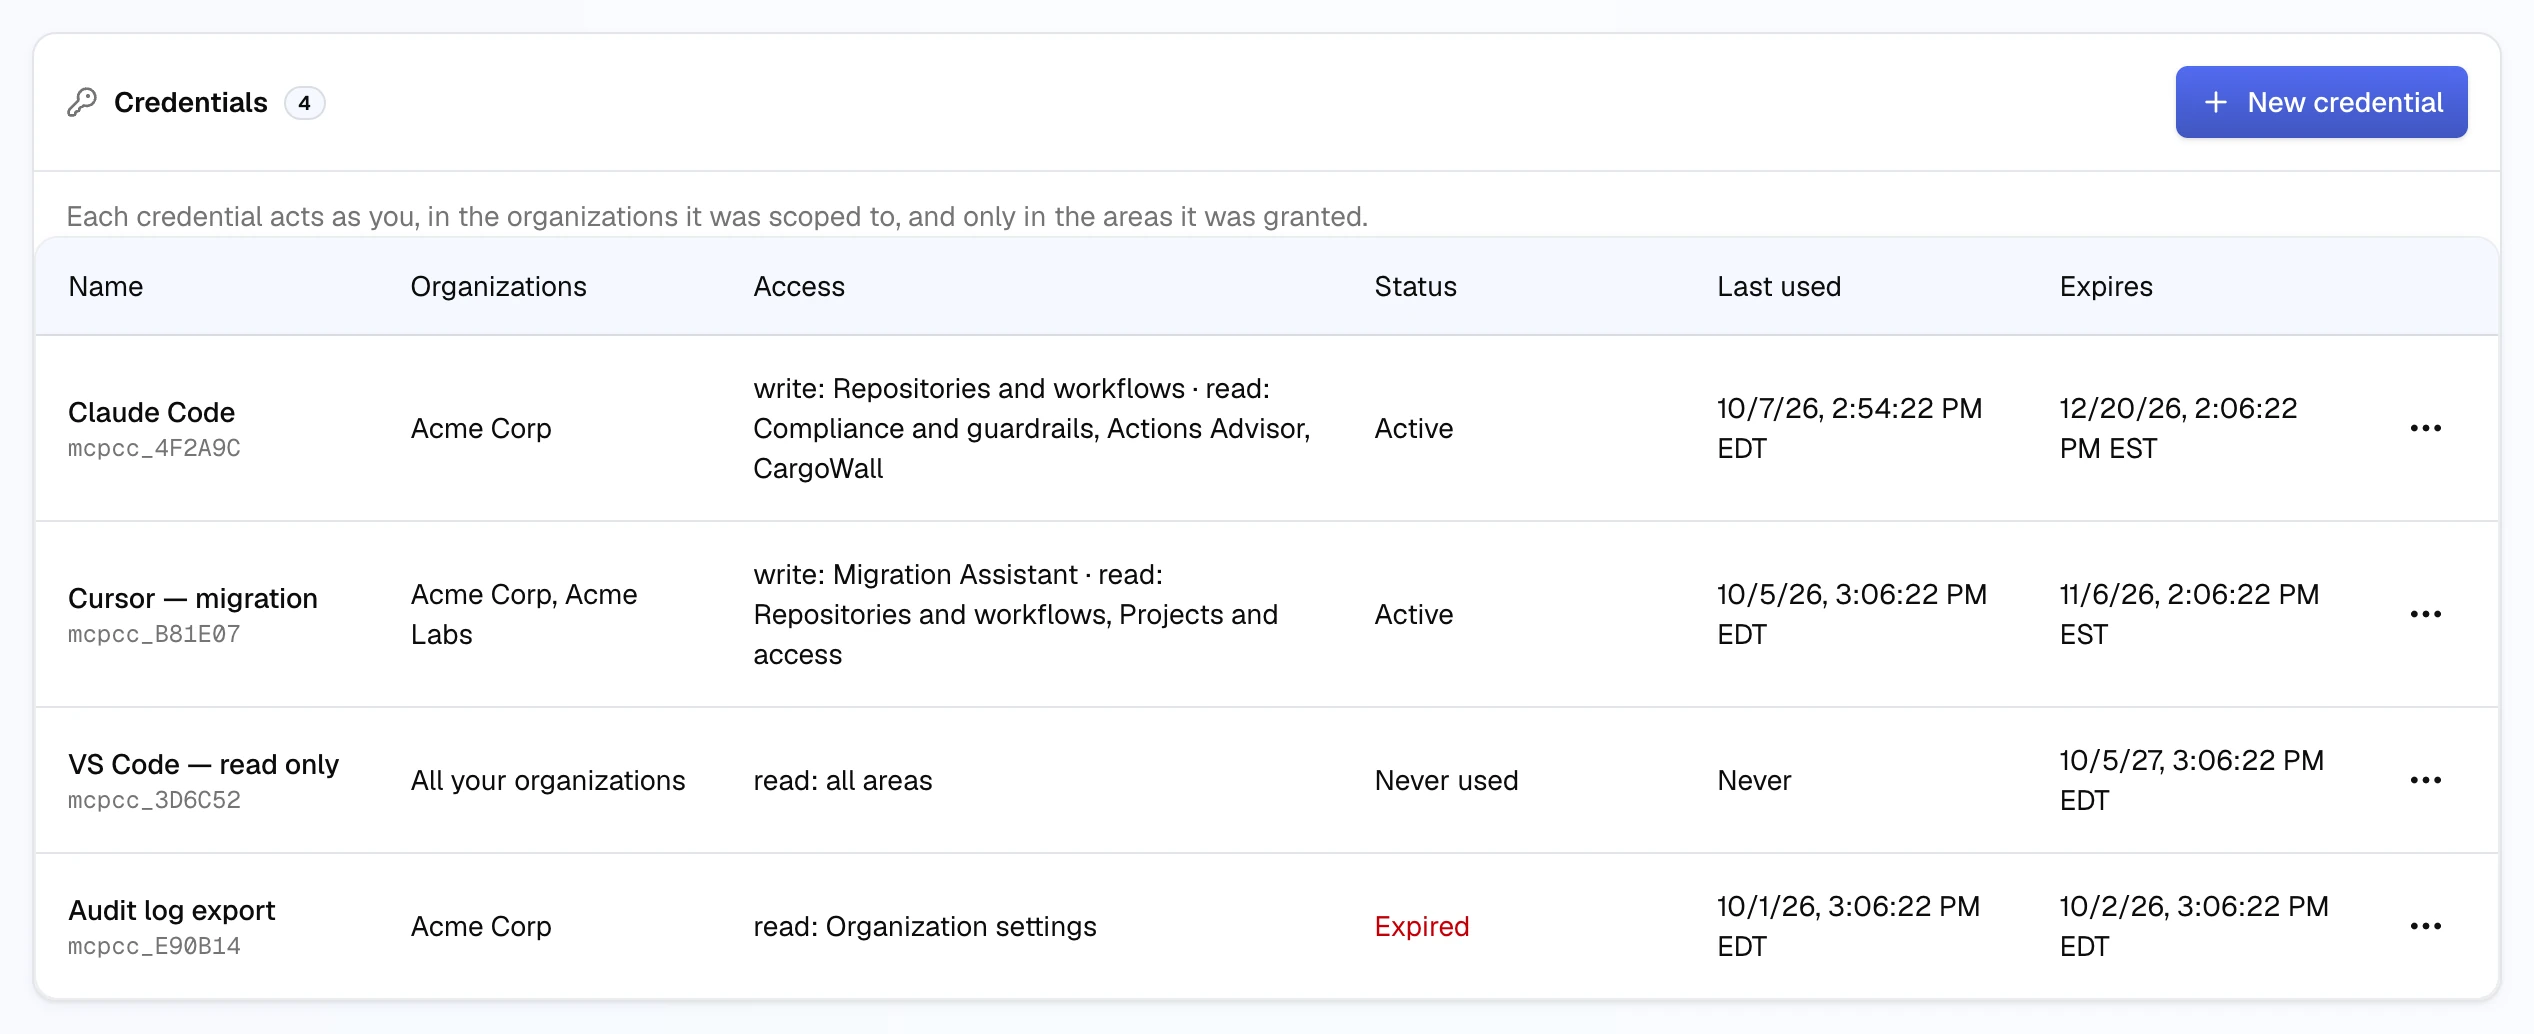Click the Claude Code access text starting write: Repositories
This screenshot has width=2534, height=1034.
pos(1032,428)
